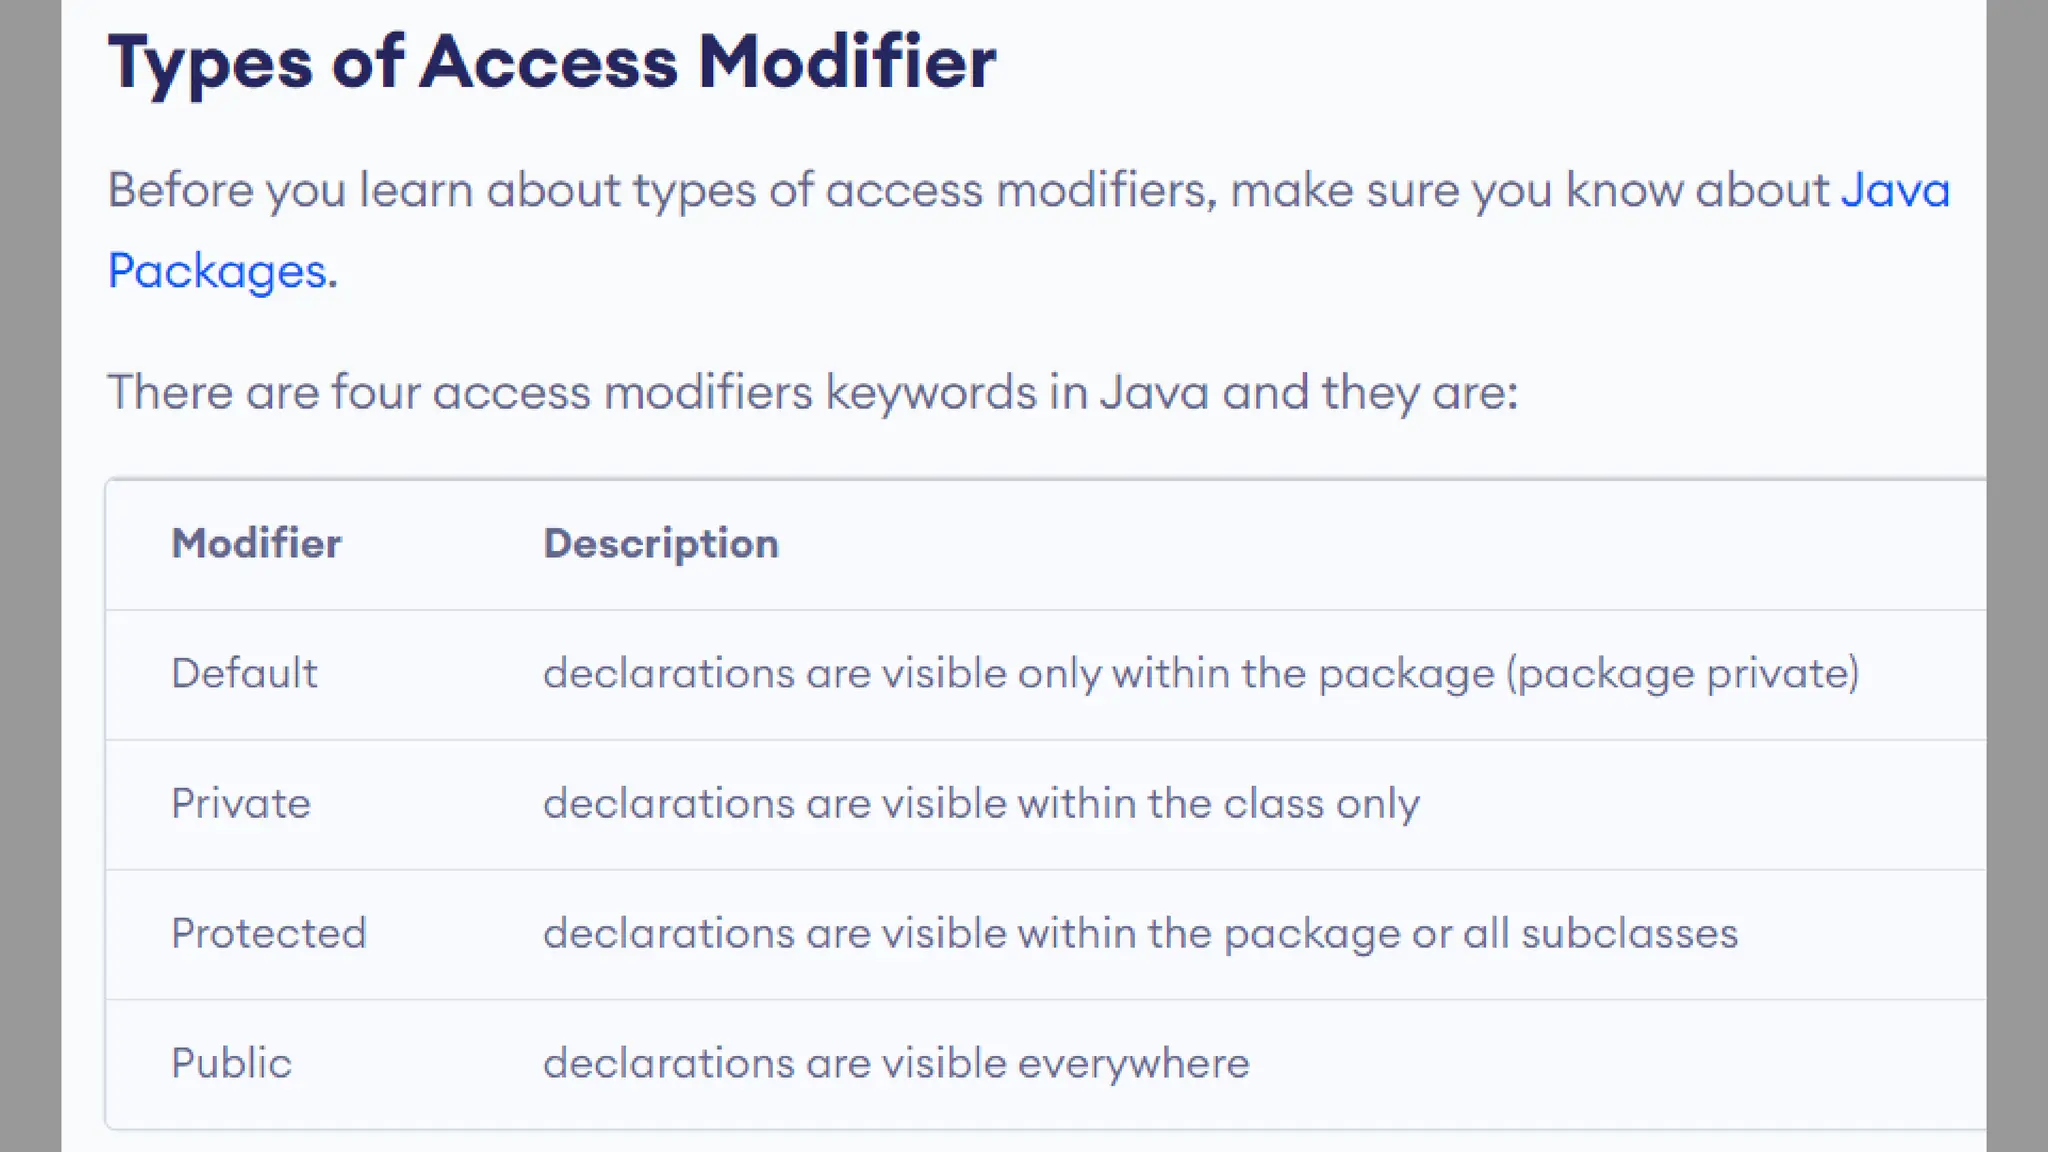Viewport: 2048px width, 1152px height.
Task: Click the 'Protected' modifier cell
Action: (269, 933)
